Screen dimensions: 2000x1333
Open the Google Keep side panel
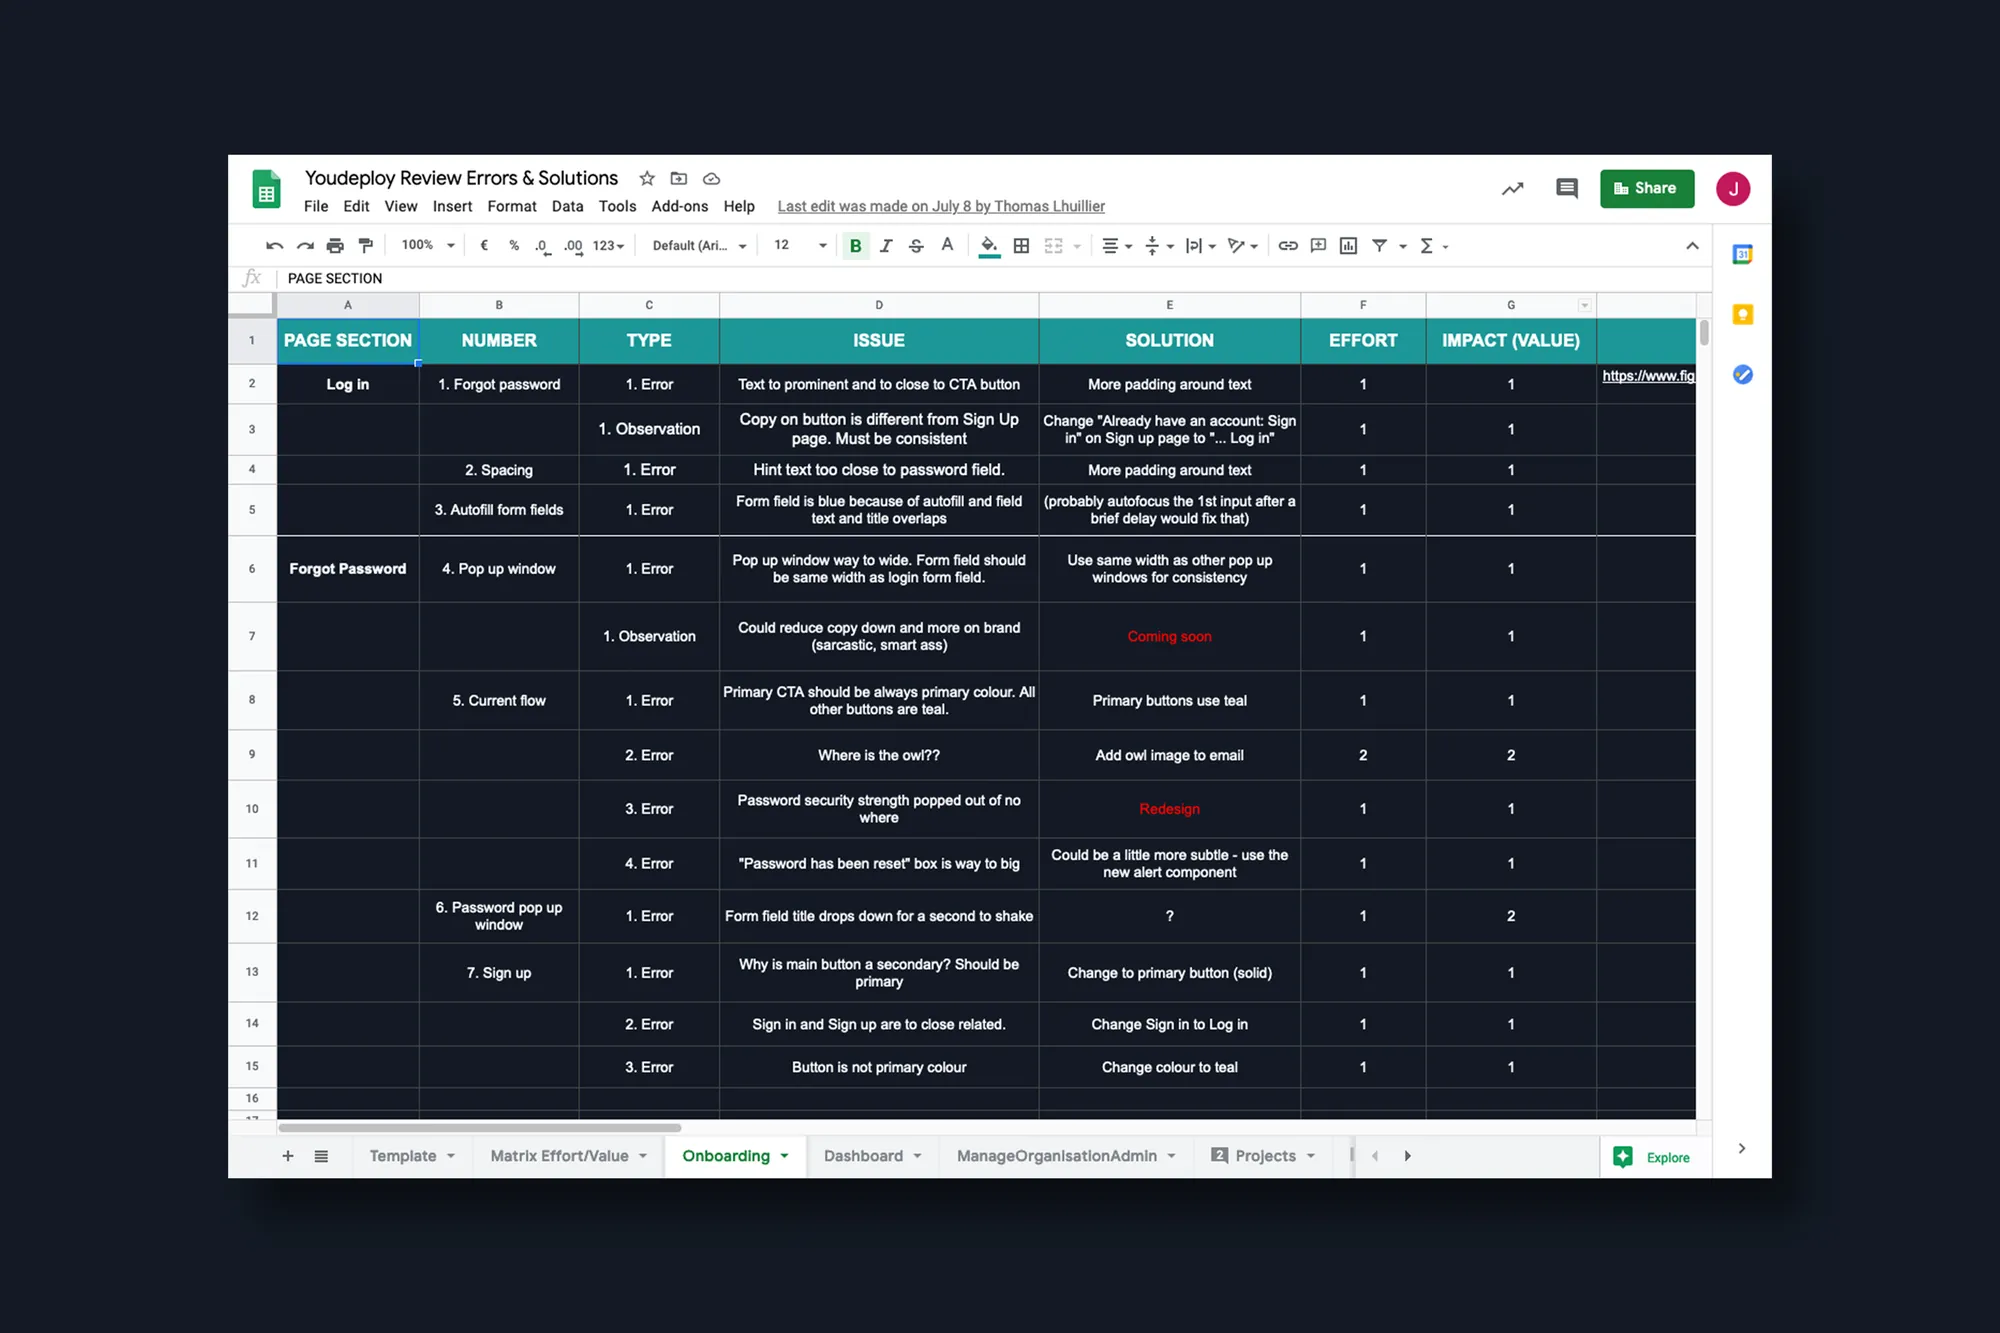1742,314
